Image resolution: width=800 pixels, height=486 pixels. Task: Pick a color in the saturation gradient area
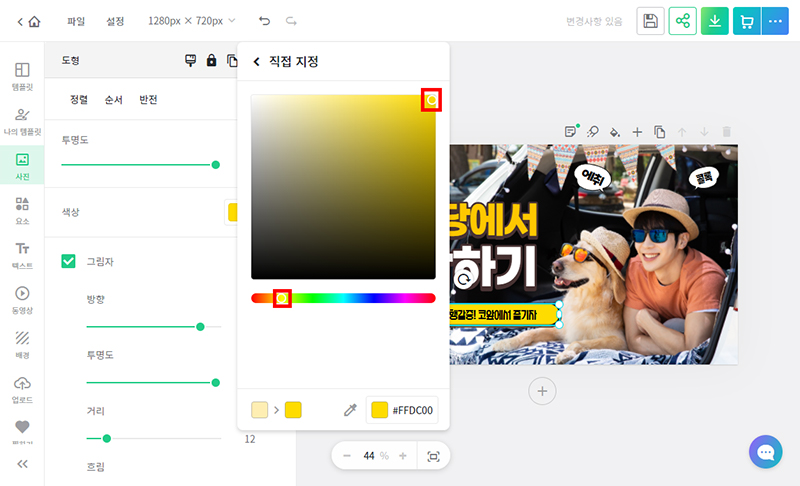pos(343,187)
